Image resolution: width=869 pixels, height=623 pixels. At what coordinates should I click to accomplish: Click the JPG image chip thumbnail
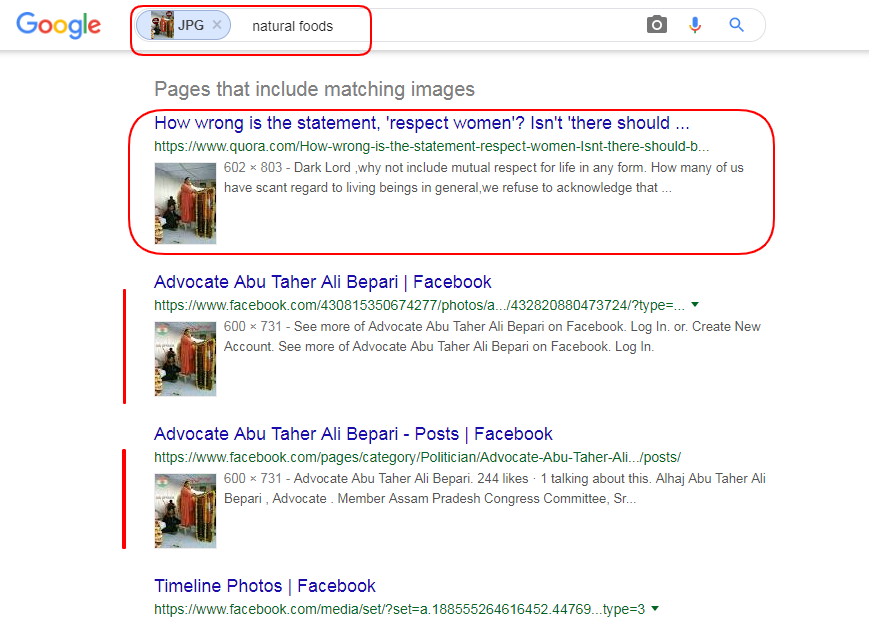(162, 25)
